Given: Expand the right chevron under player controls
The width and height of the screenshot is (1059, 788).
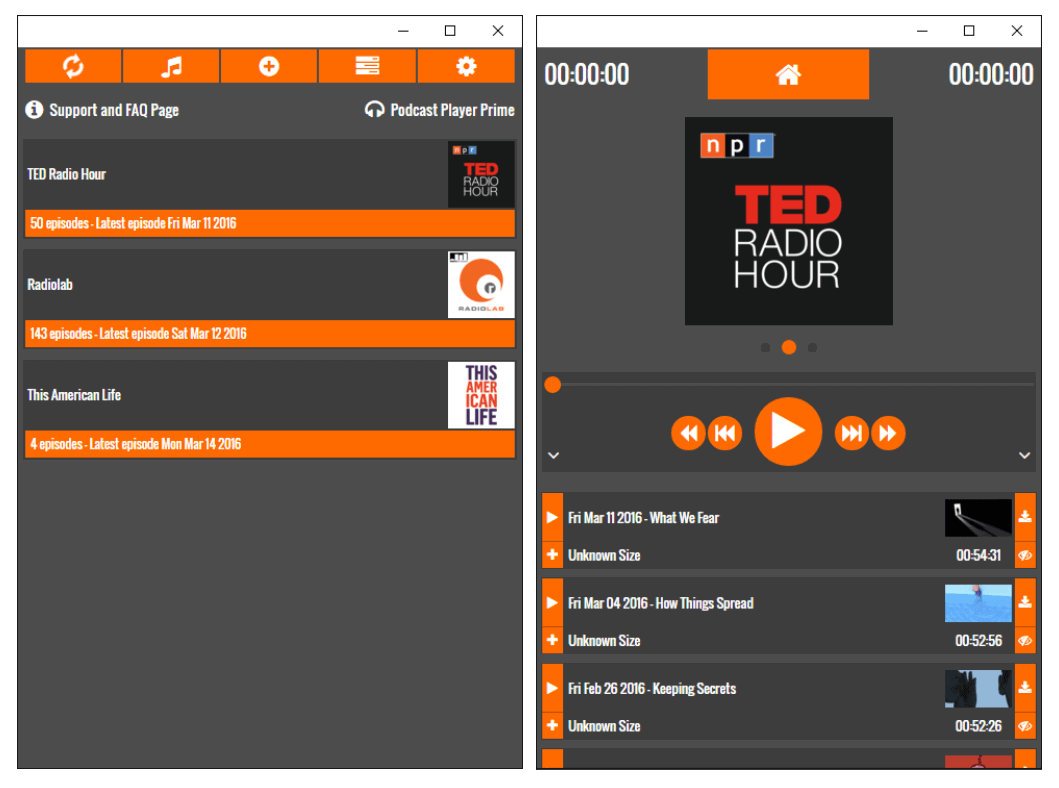Looking at the screenshot, I should [x=1025, y=455].
